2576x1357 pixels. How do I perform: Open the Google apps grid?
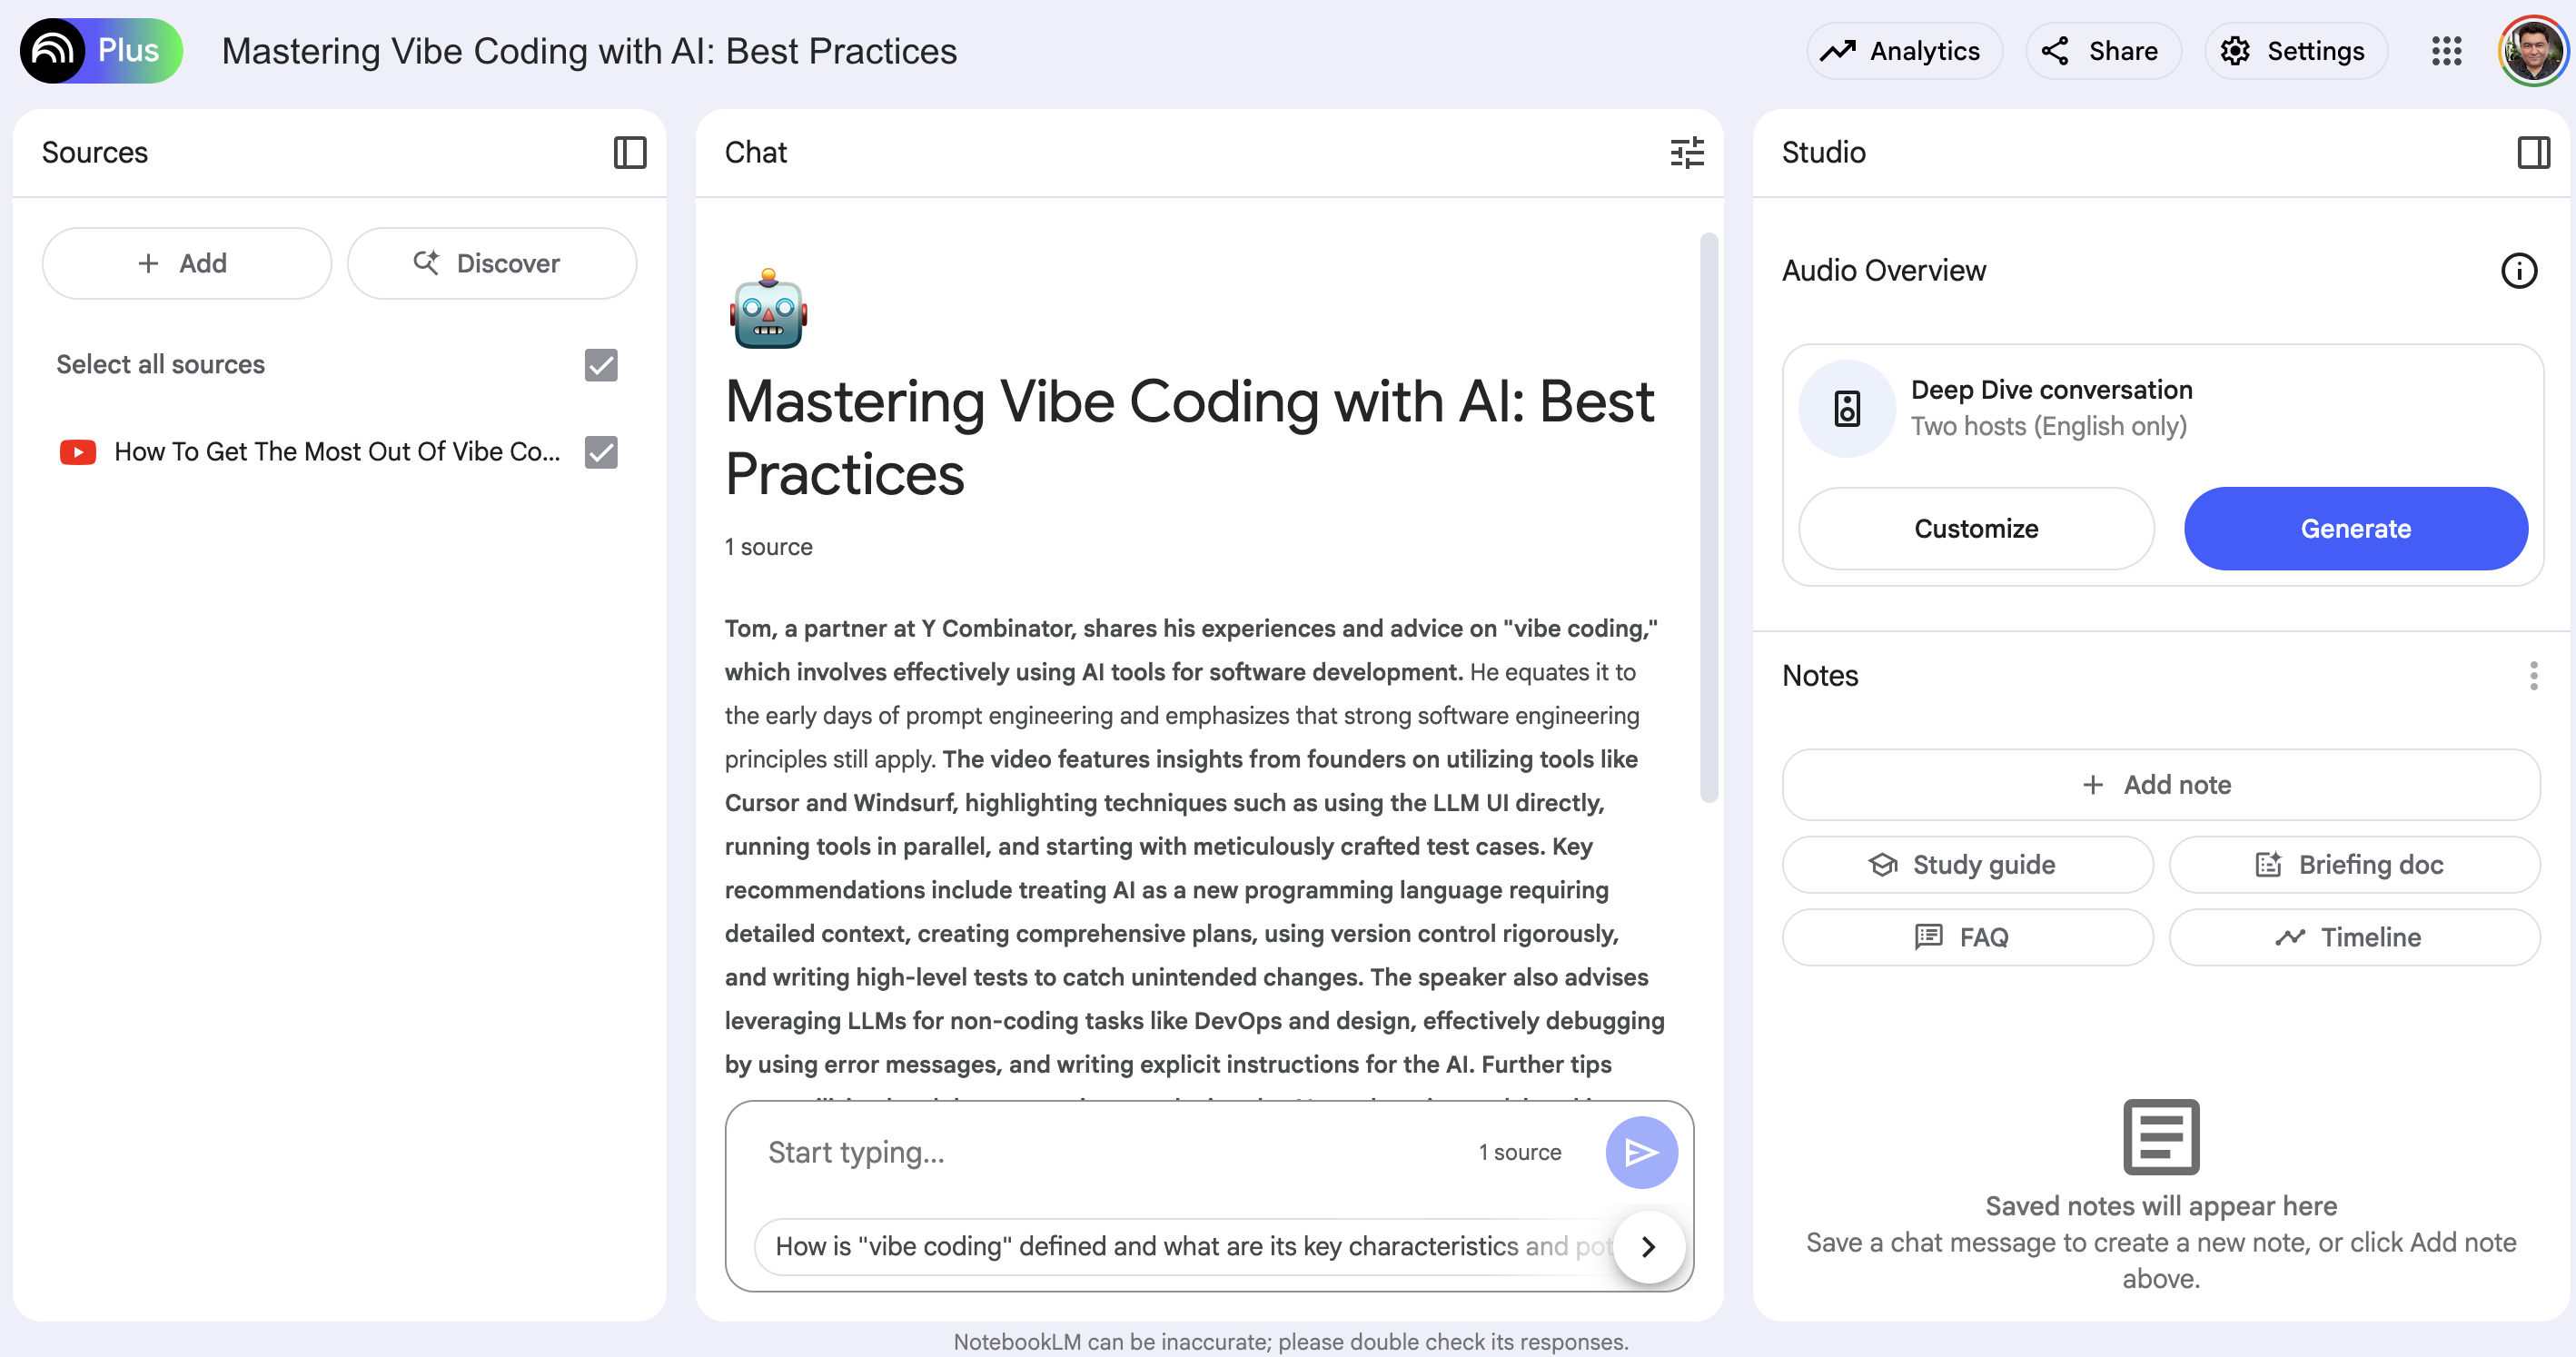2446,51
